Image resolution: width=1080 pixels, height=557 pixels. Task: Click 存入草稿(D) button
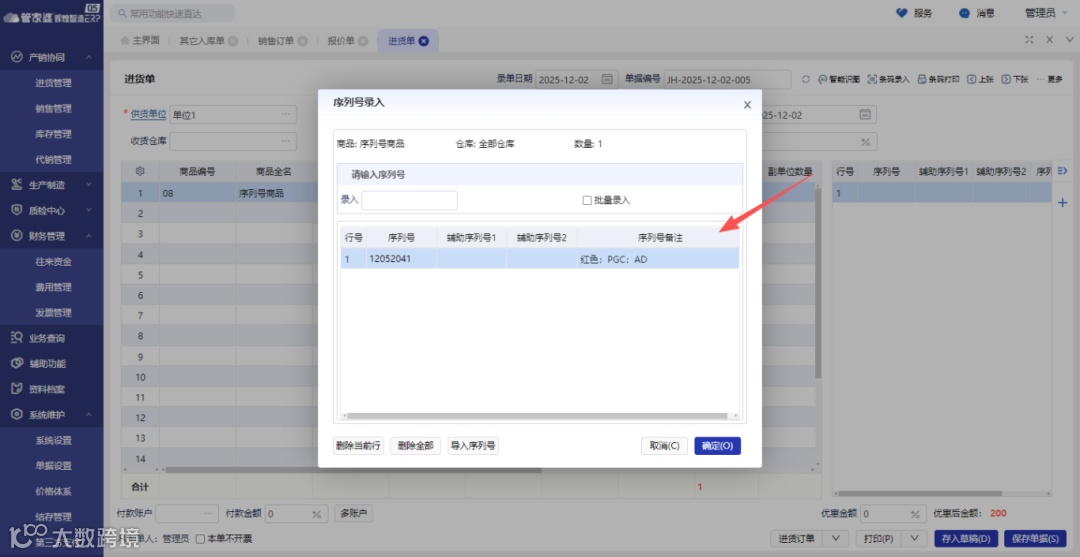click(966, 538)
